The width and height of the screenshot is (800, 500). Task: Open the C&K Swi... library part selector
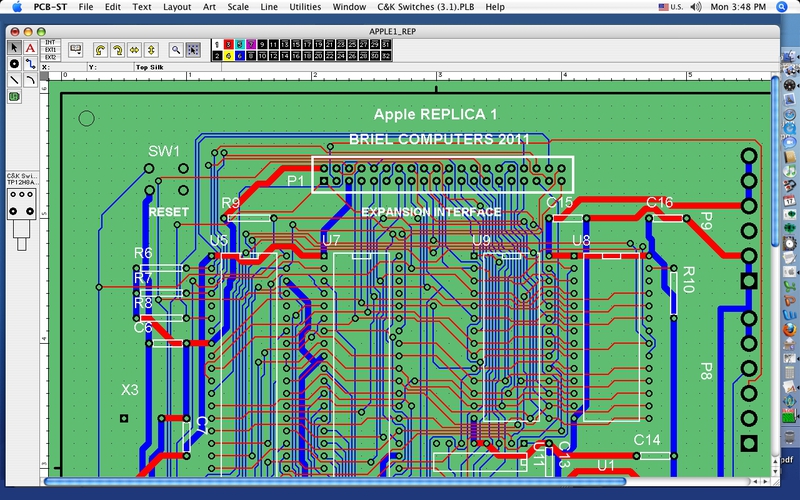click(22, 179)
